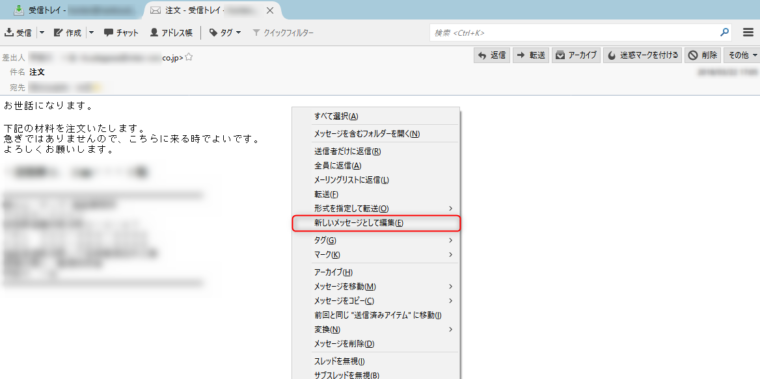
Task: Click the 受信 (Get Messages) toolbar button
Action: [18, 33]
